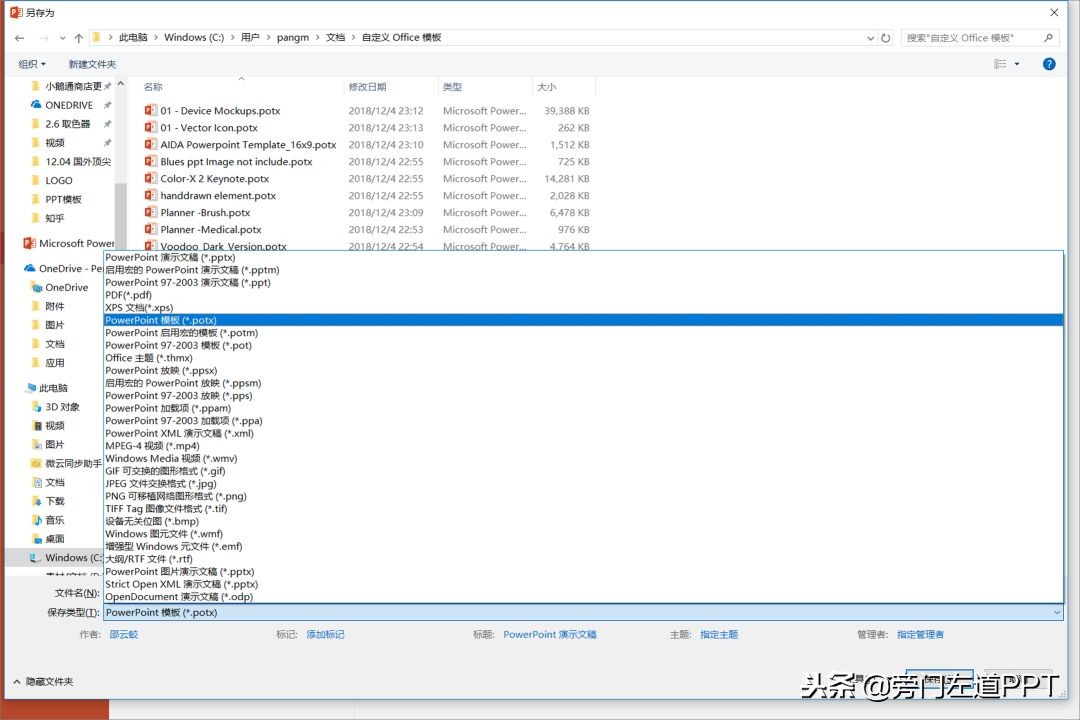This screenshot has height=720, width=1080.
Task: Click 指定主题 link
Action: 719,635
